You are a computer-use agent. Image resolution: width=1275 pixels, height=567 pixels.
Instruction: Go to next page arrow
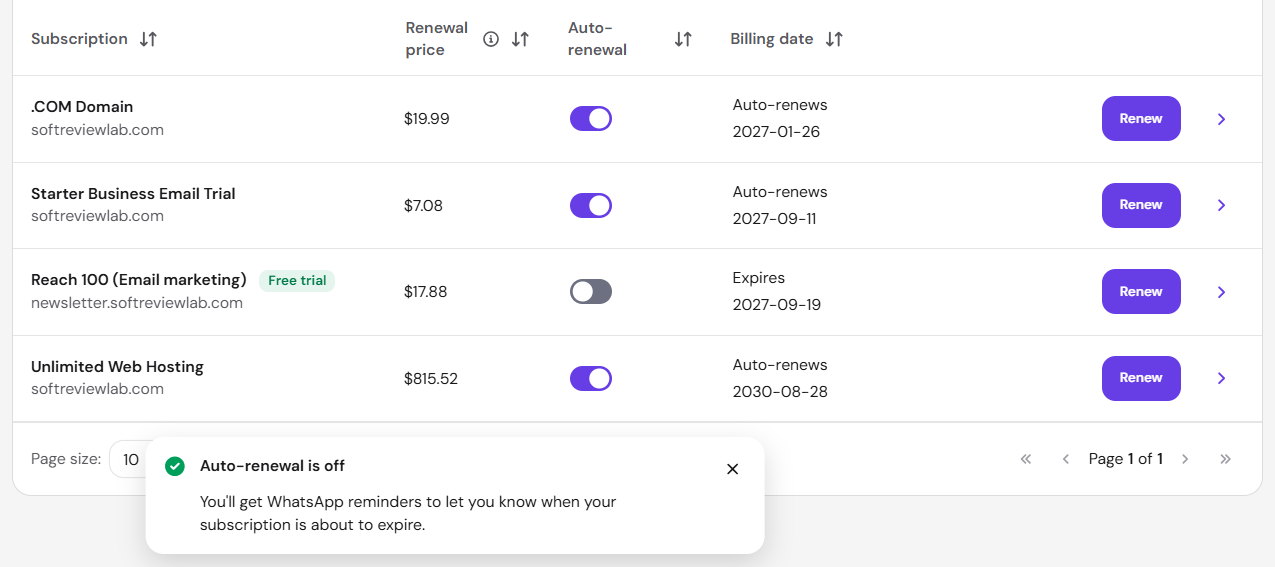pyautogui.click(x=1185, y=459)
